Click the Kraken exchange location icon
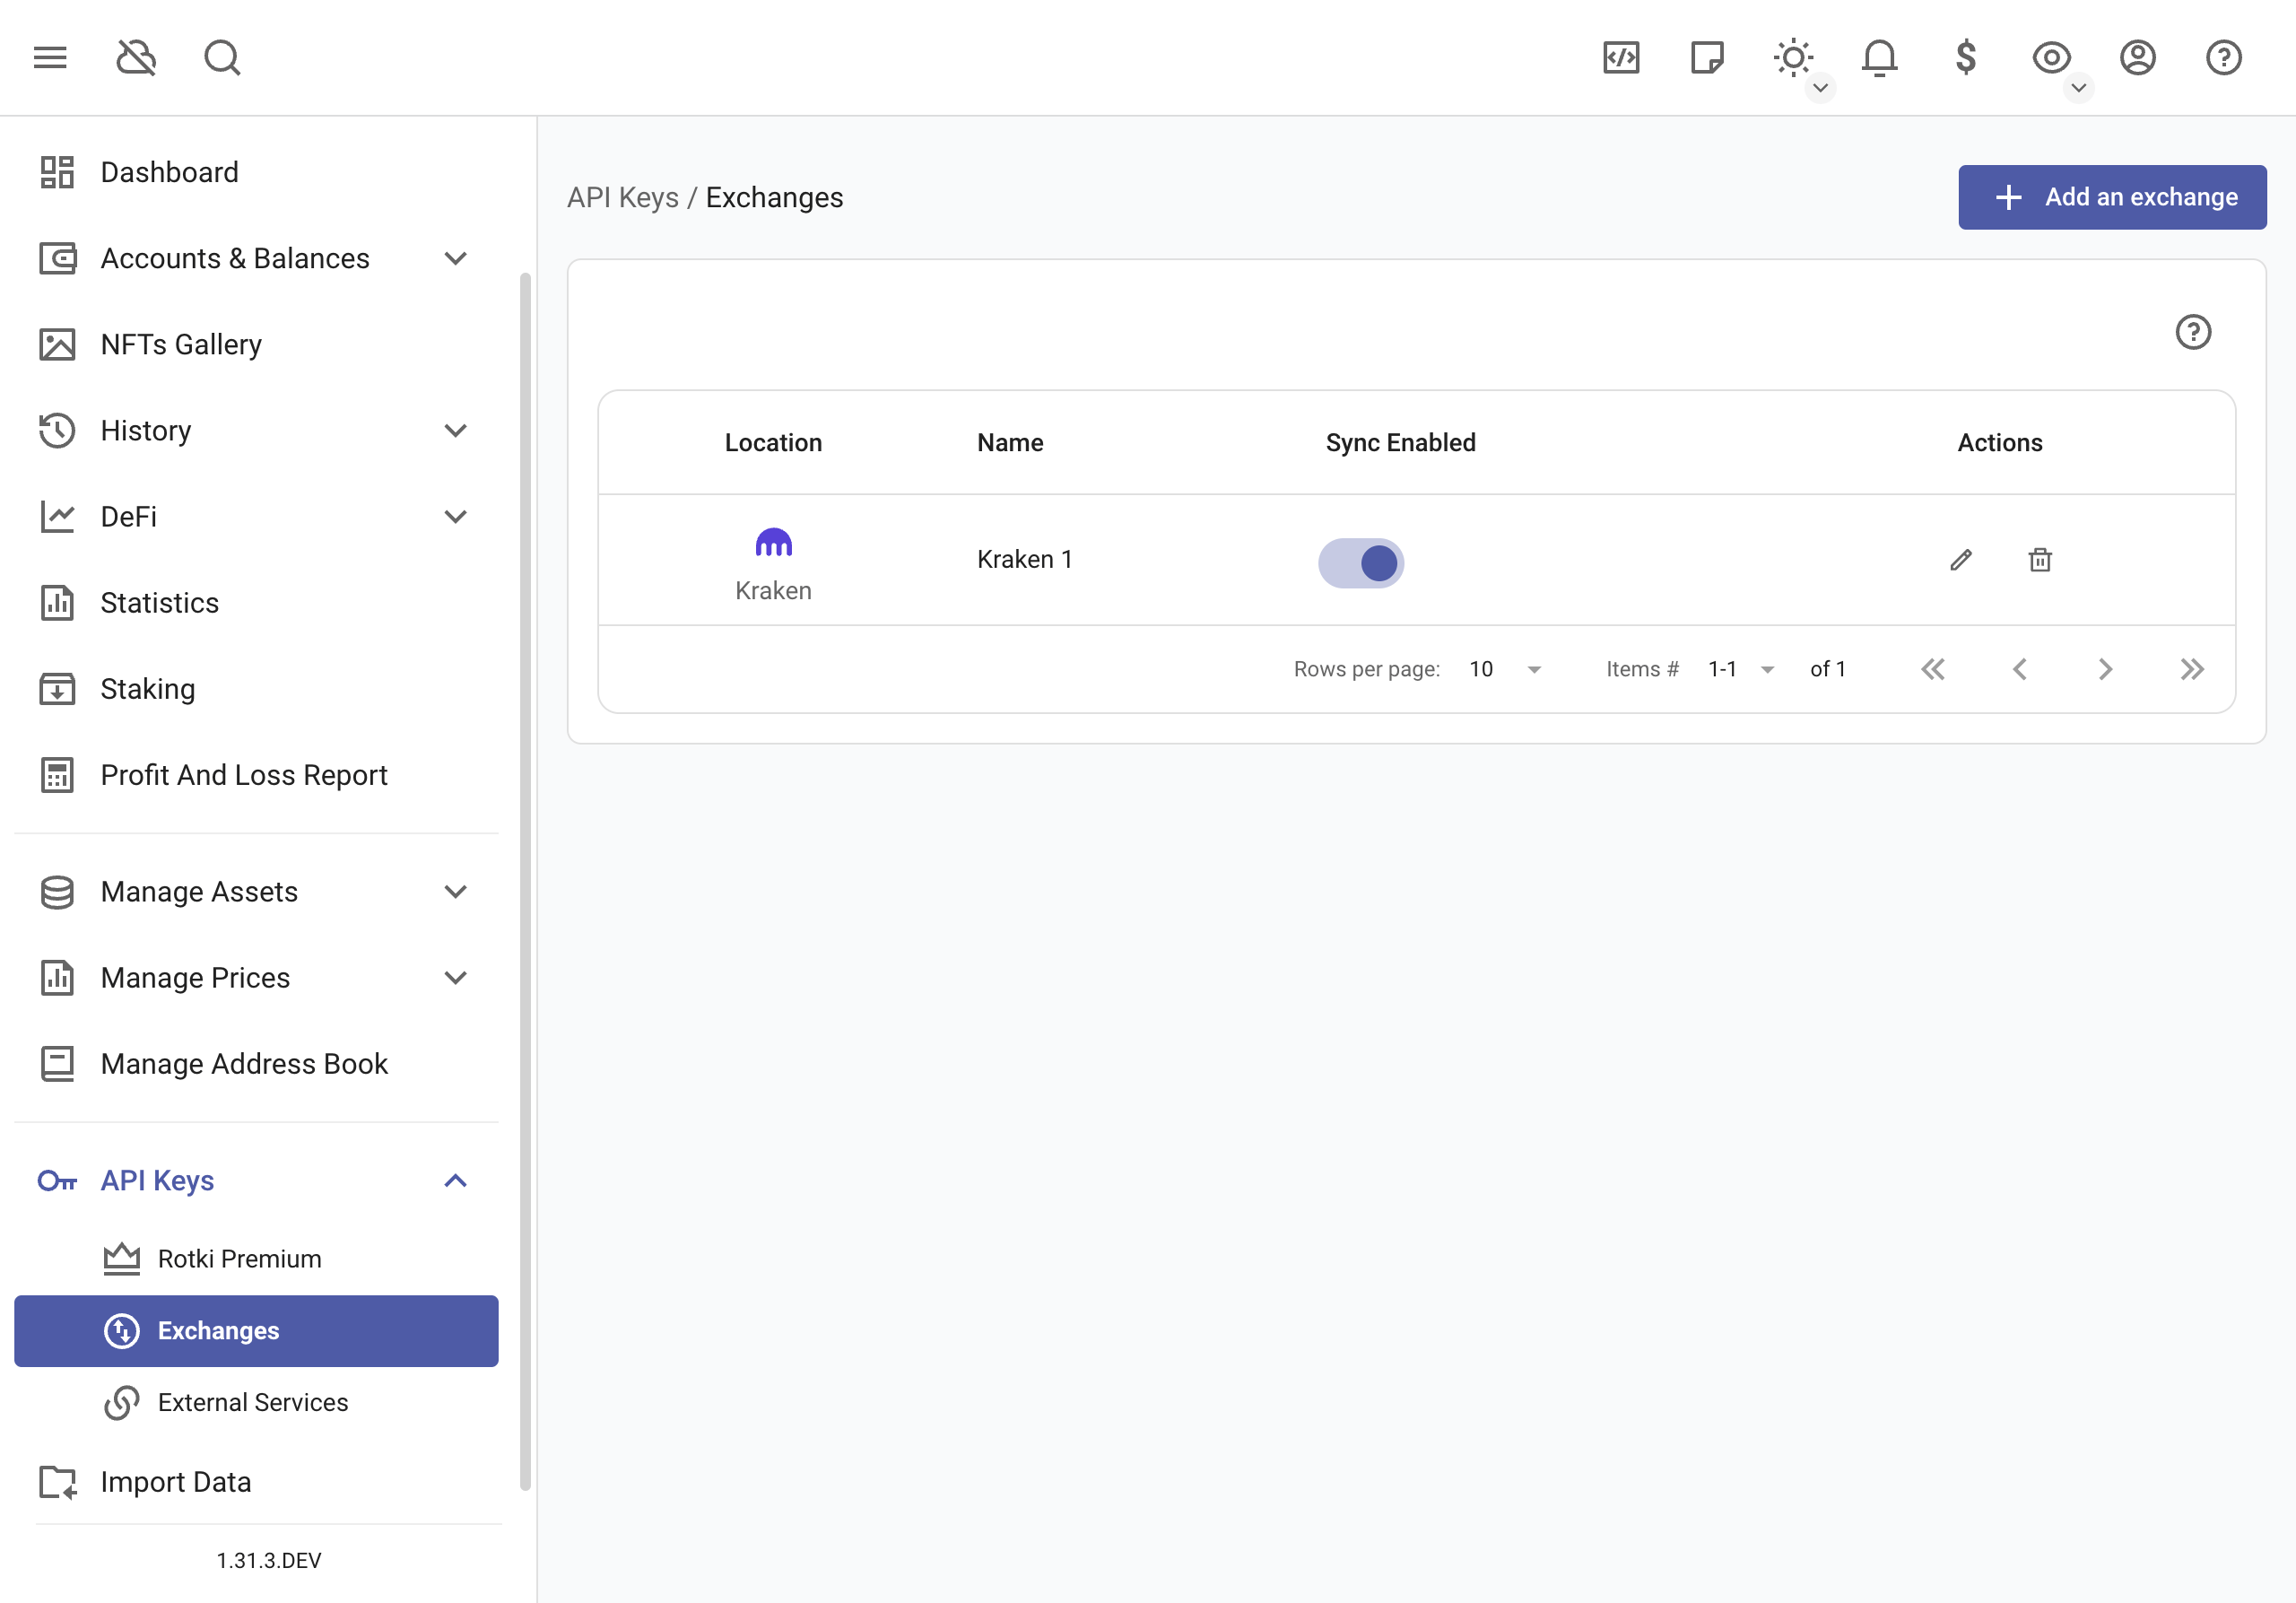 coord(773,543)
